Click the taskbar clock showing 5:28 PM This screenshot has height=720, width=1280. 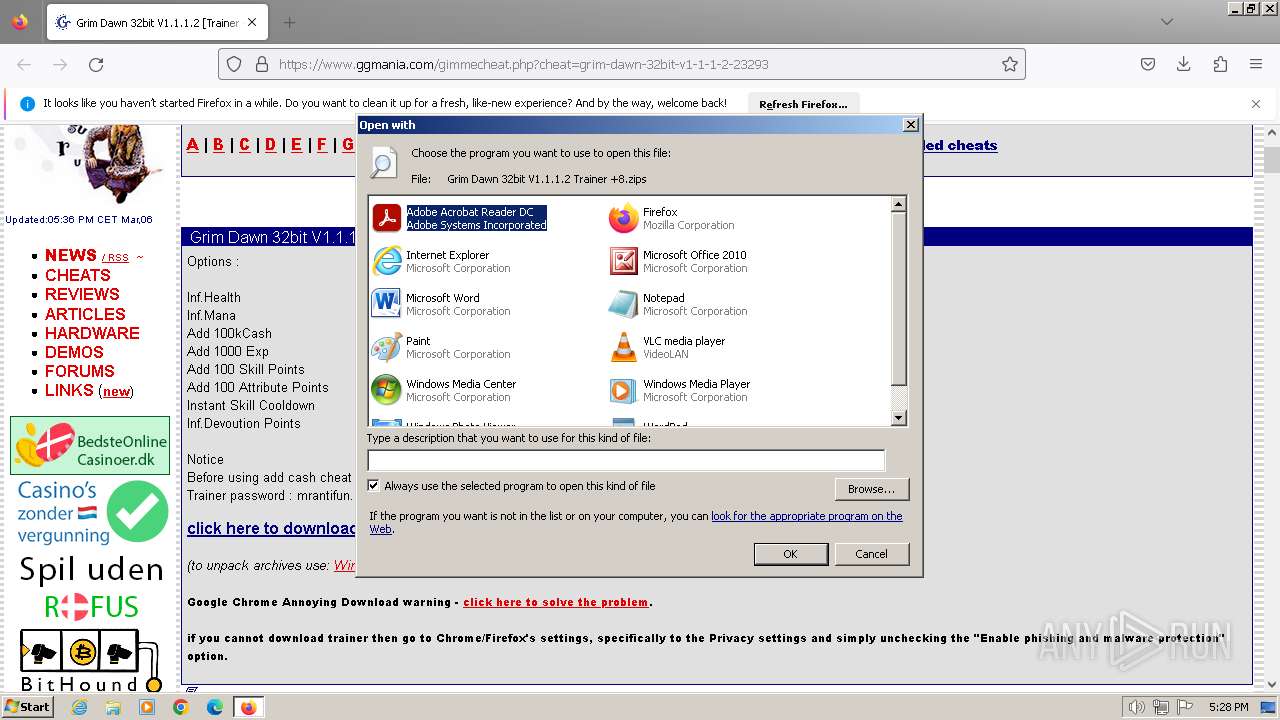coord(1228,707)
